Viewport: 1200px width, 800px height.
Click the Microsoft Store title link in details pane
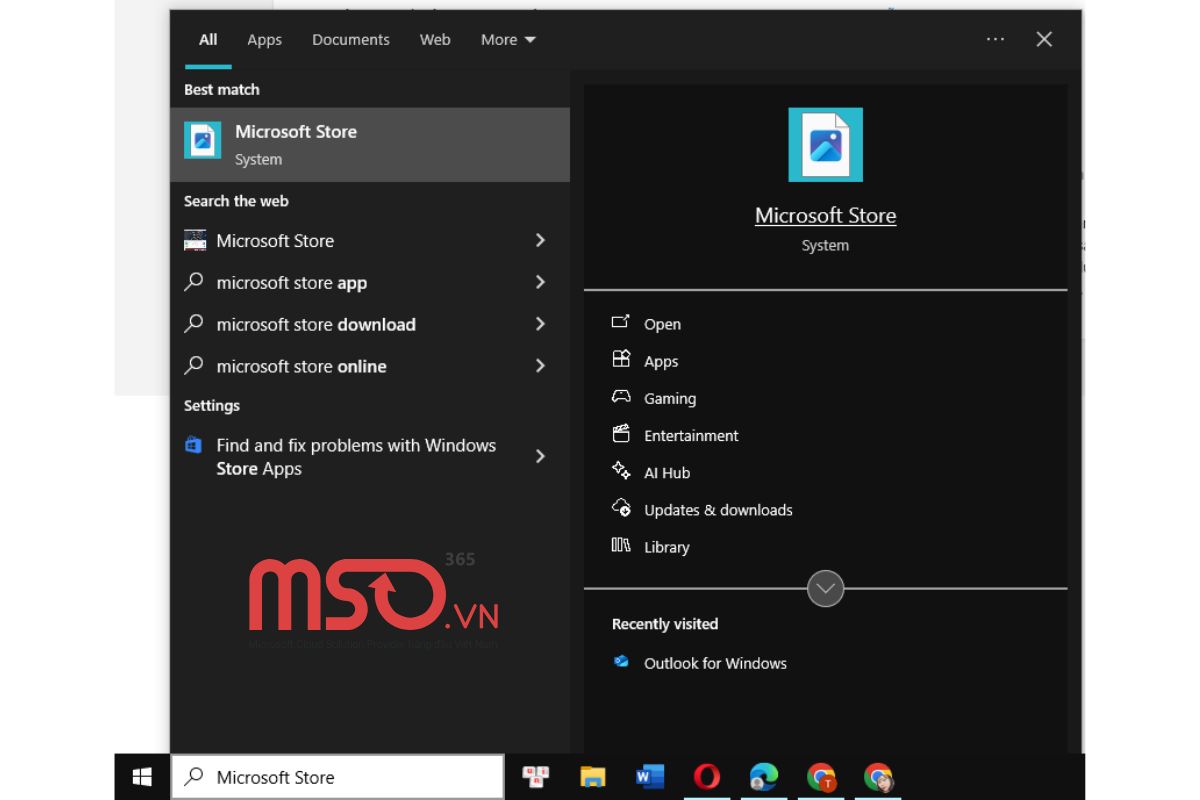pyautogui.click(x=825, y=215)
